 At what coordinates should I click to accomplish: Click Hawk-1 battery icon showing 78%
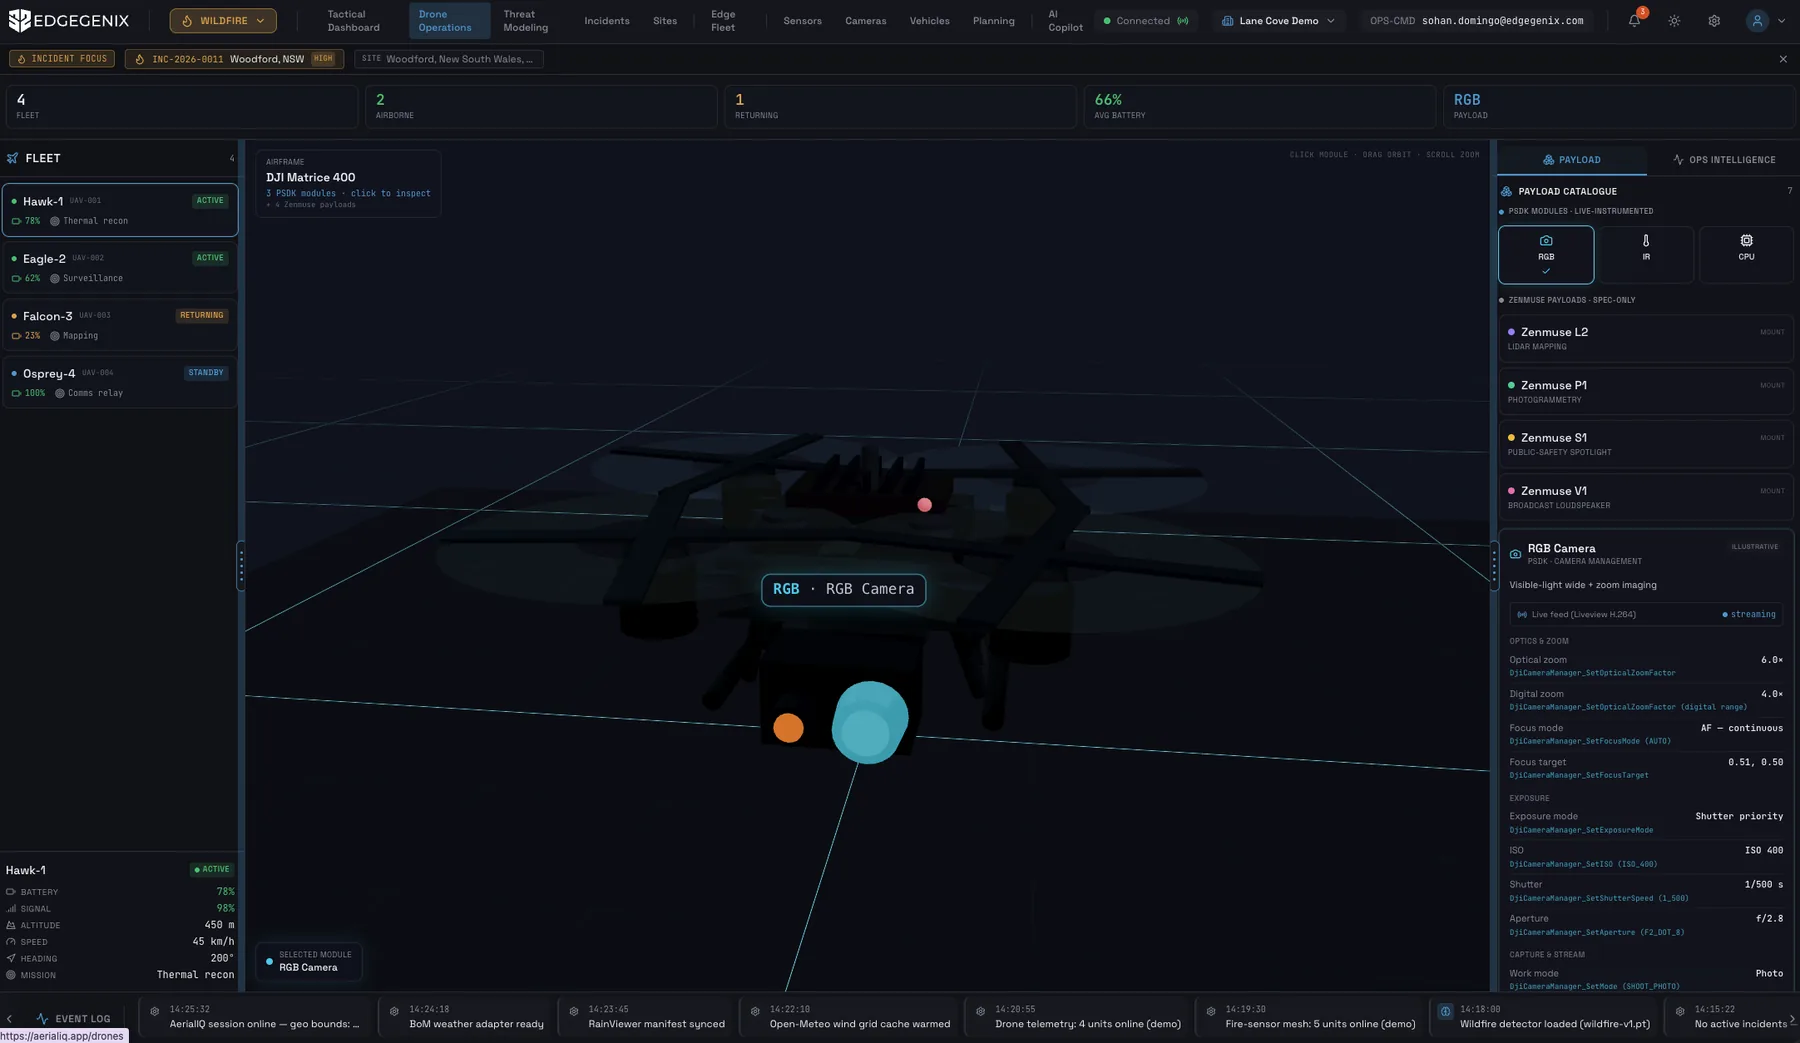click(x=16, y=221)
